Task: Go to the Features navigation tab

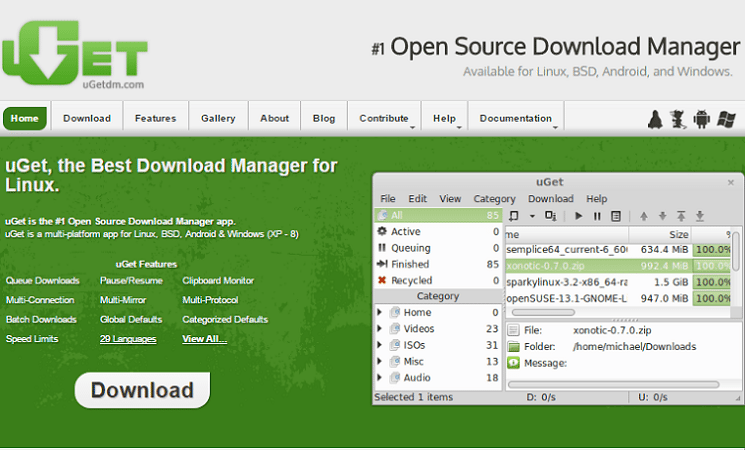Action: pos(155,118)
